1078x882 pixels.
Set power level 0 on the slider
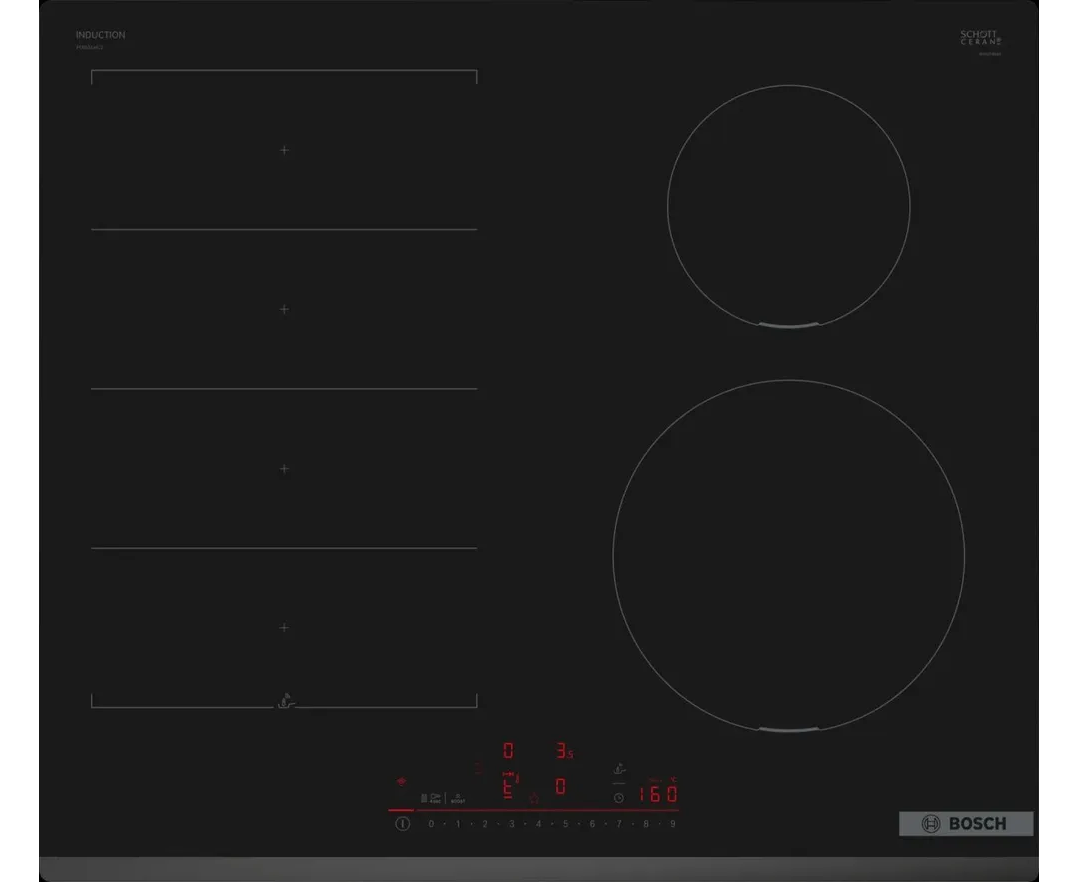point(431,824)
